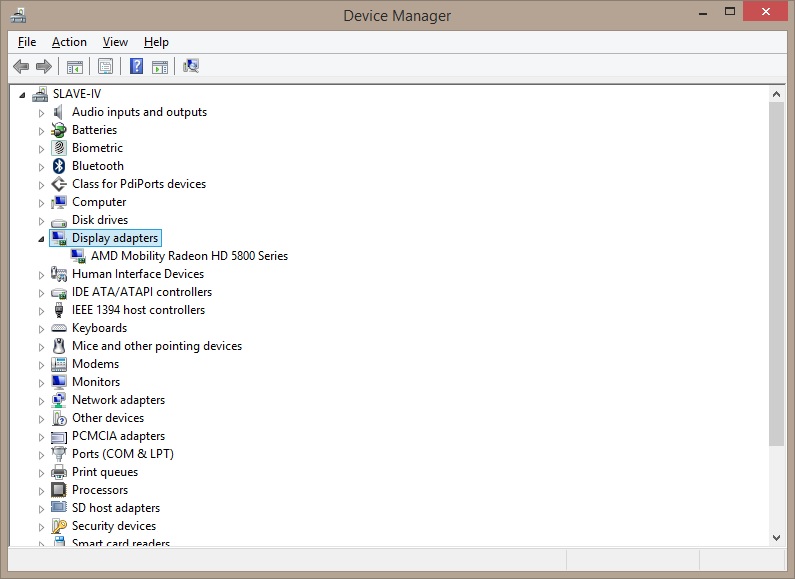Image resolution: width=795 pixels, height=579 pixels.
Task: Open the View menu
Action: pyautogui.click(x=115, y=42)
